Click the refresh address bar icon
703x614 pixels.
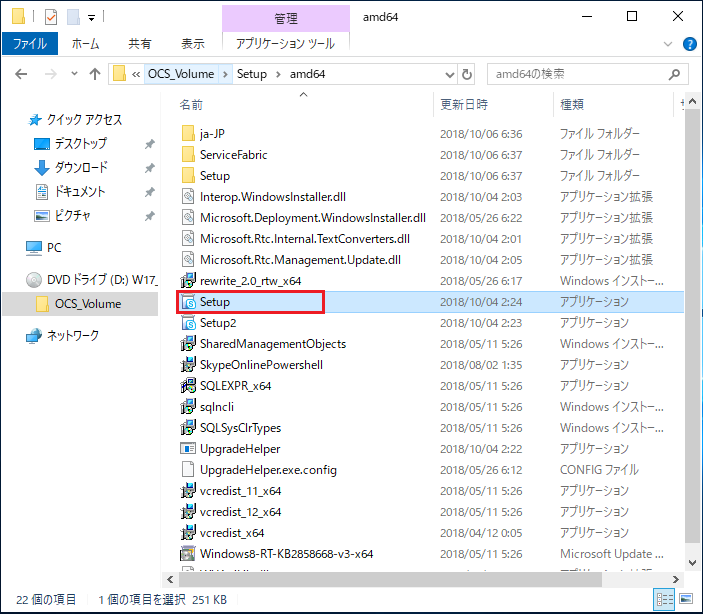tap(467, 74)
